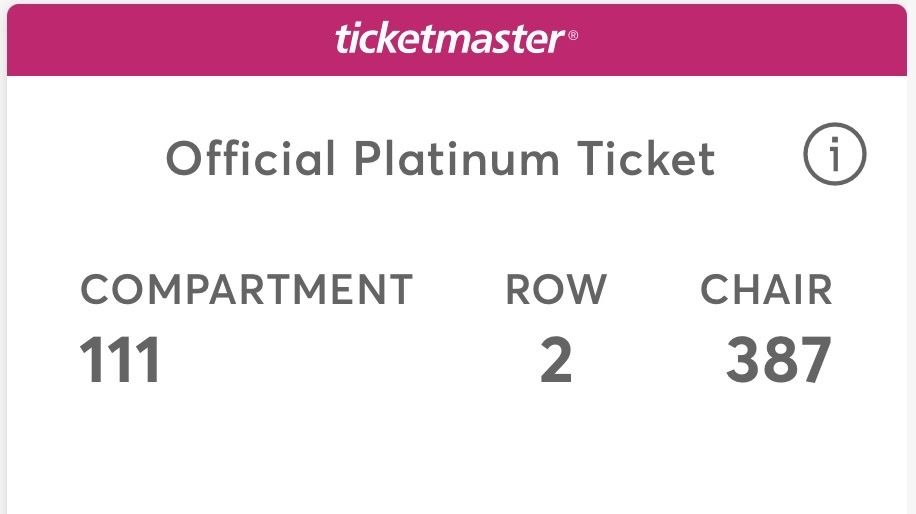The image size is (916, 514).
Task: Click the digit 8 in chair number 387
Action: click(x=779, y=360)
